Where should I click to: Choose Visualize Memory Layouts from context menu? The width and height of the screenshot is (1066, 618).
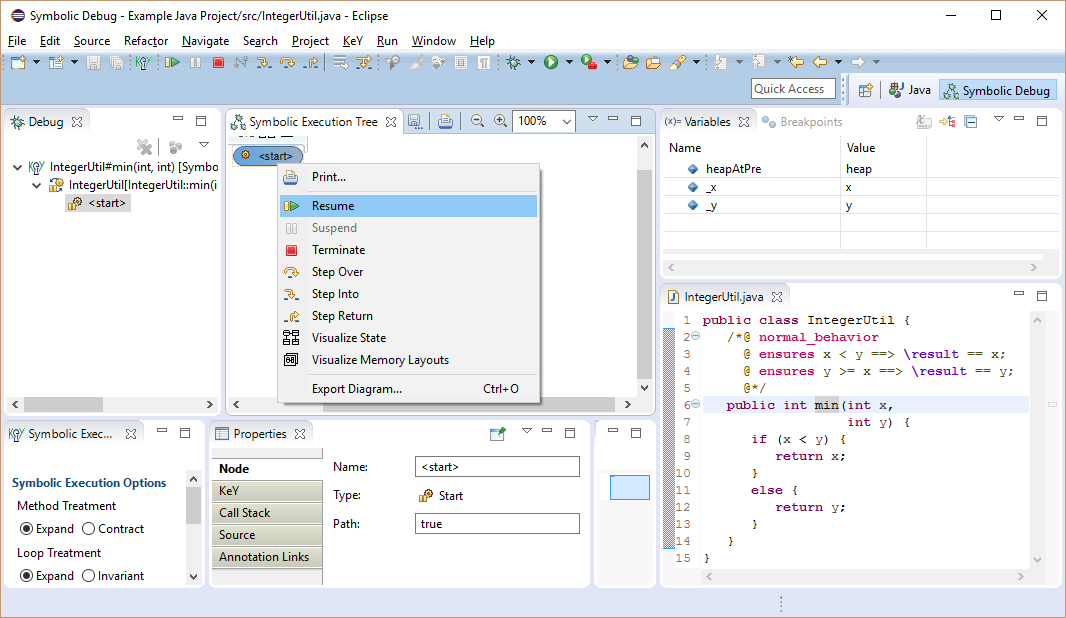coord(409,360)
